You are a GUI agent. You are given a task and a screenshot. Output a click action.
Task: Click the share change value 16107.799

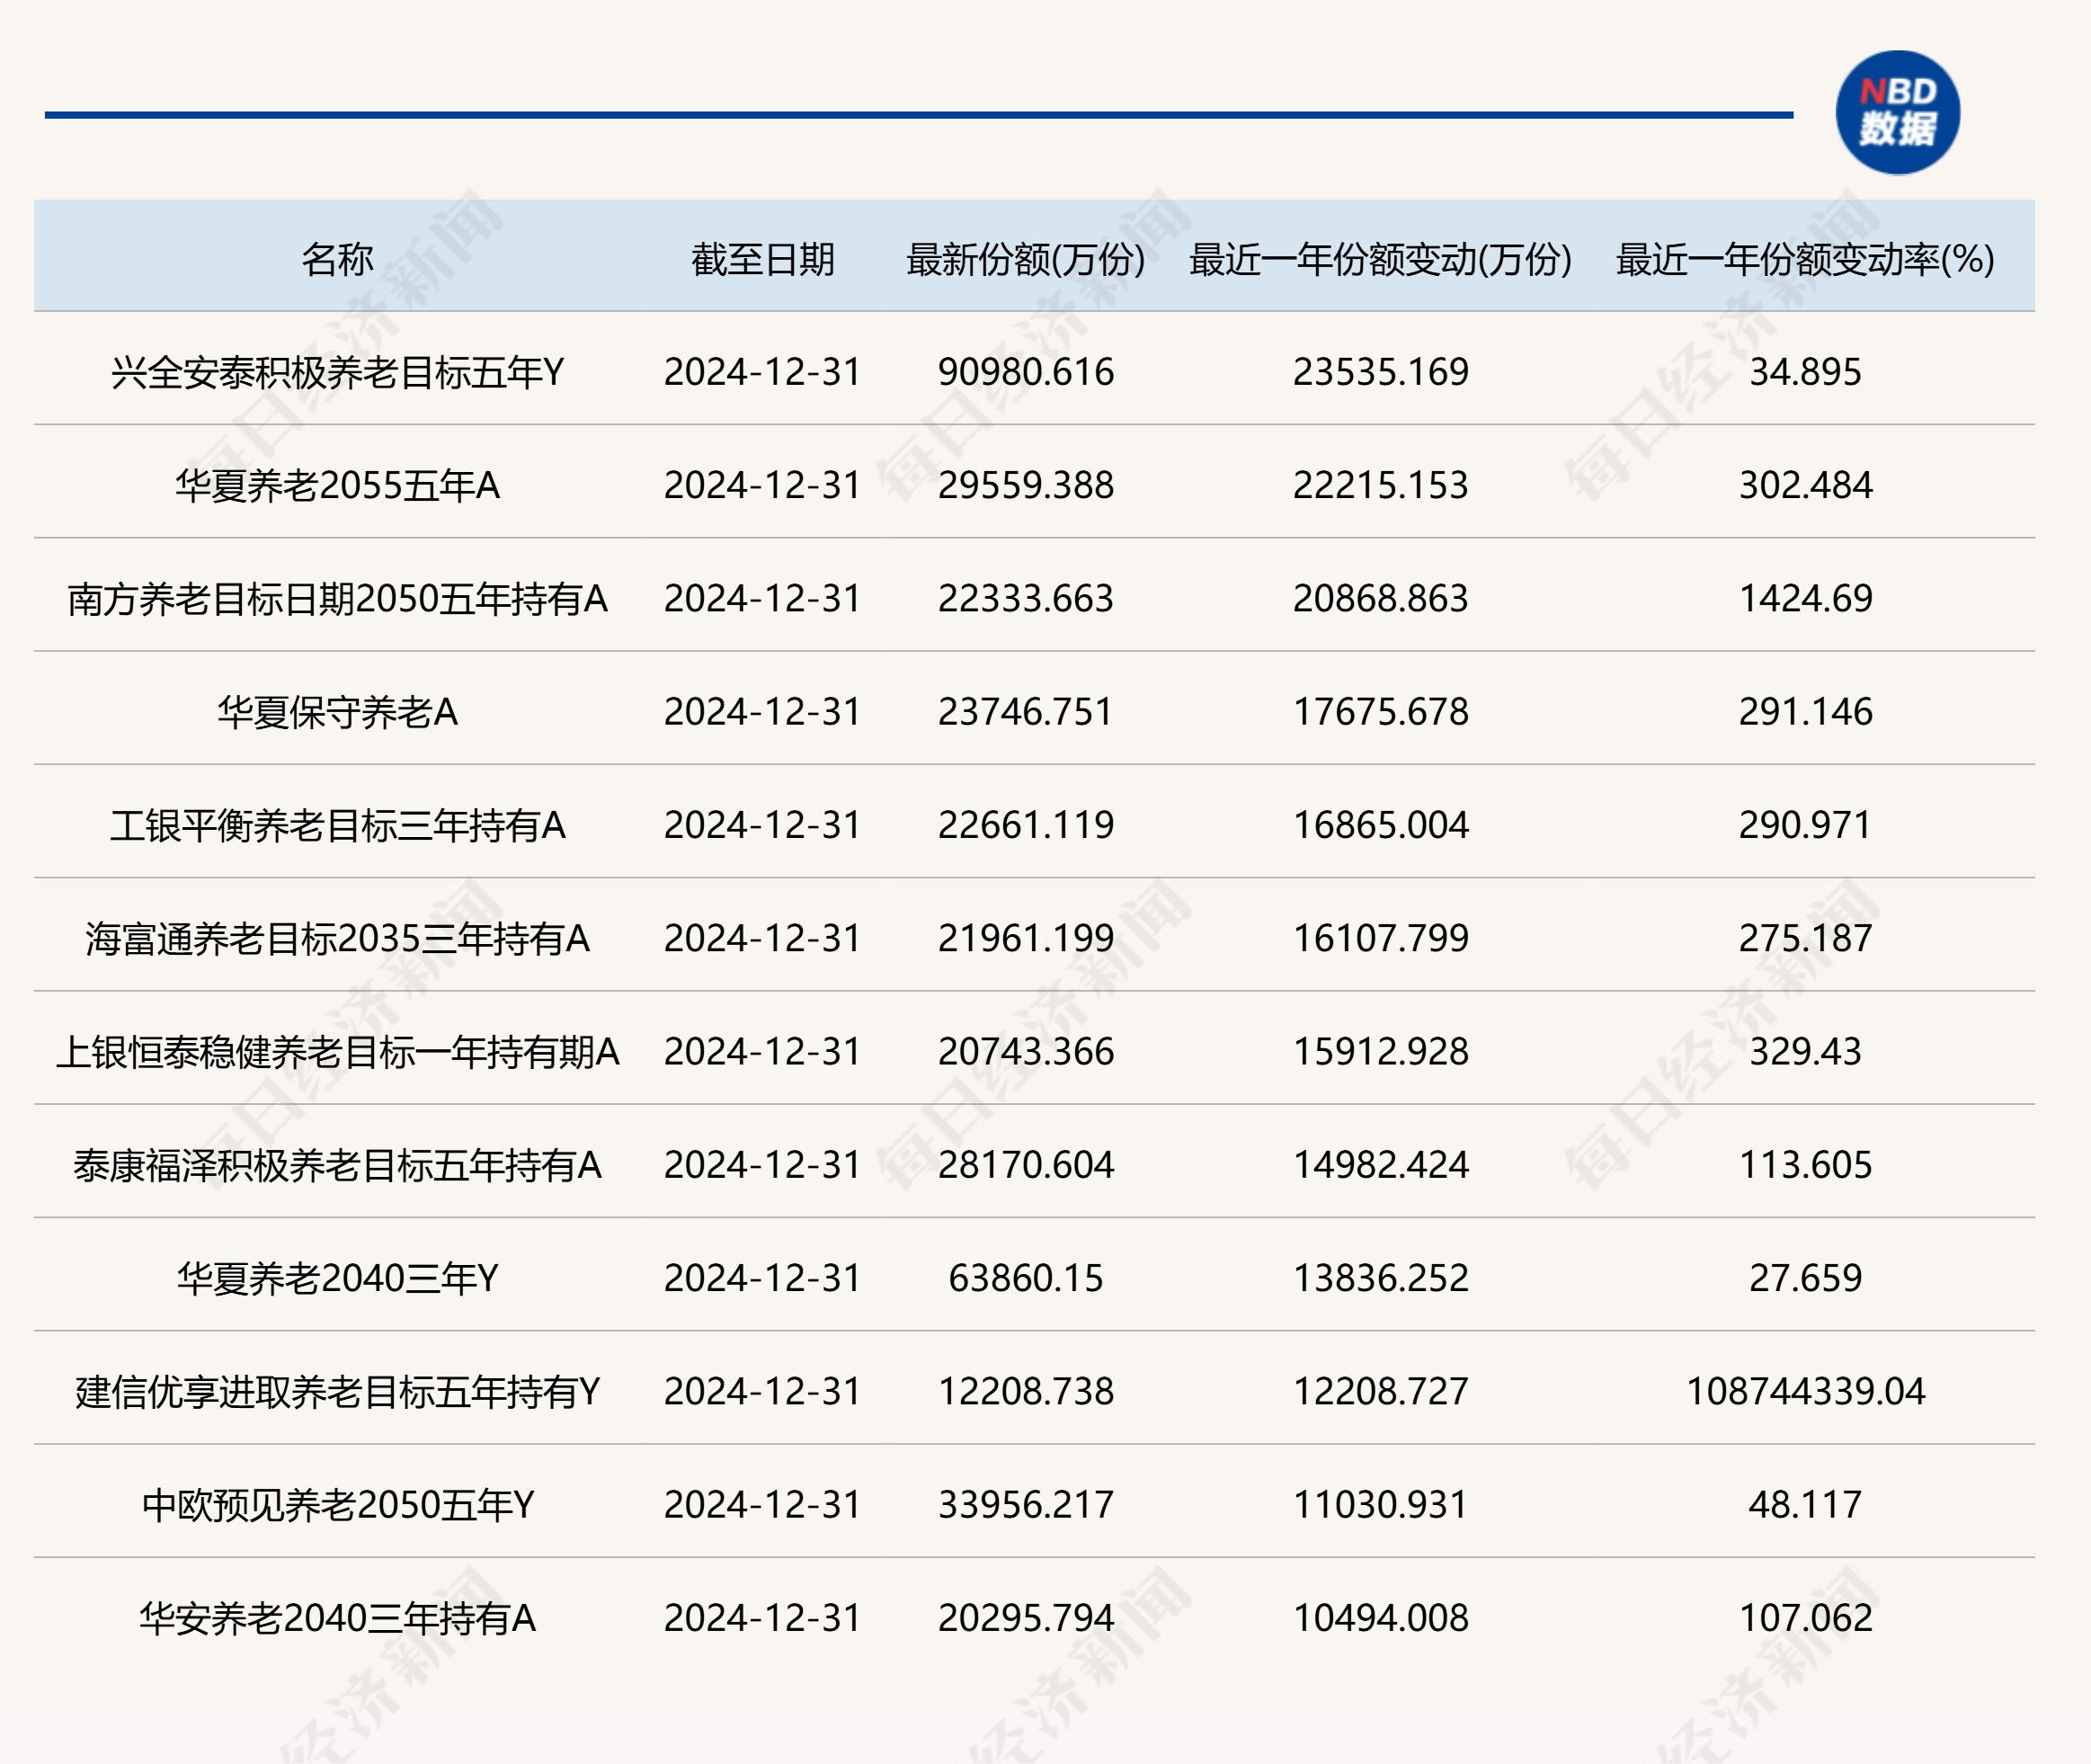tap(1381, 938)
